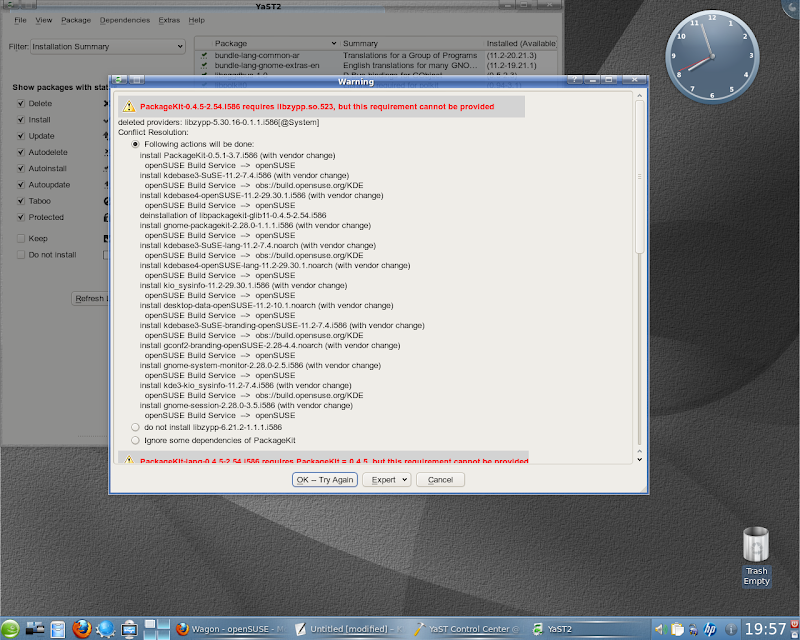Click the yellow warning triangle beside the PackageKit-0.4.5 error
This screenshot has height=640, width=800.
pos(129,106)
